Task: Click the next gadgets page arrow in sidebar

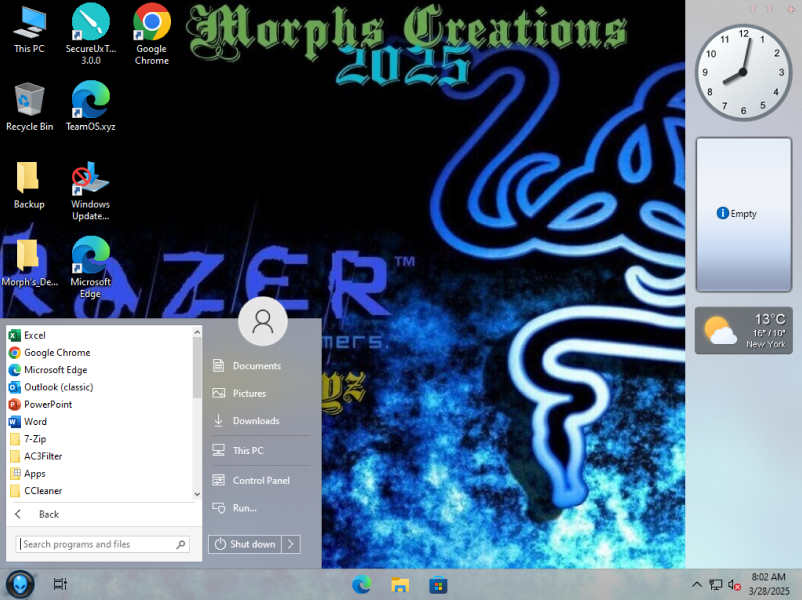Action: point(769,10)
